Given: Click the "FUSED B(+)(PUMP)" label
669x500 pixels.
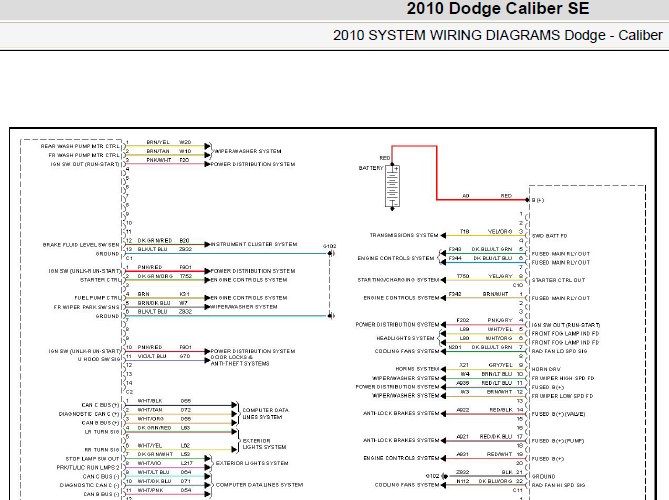Looking at the screenshot, I should pos(558,441).
